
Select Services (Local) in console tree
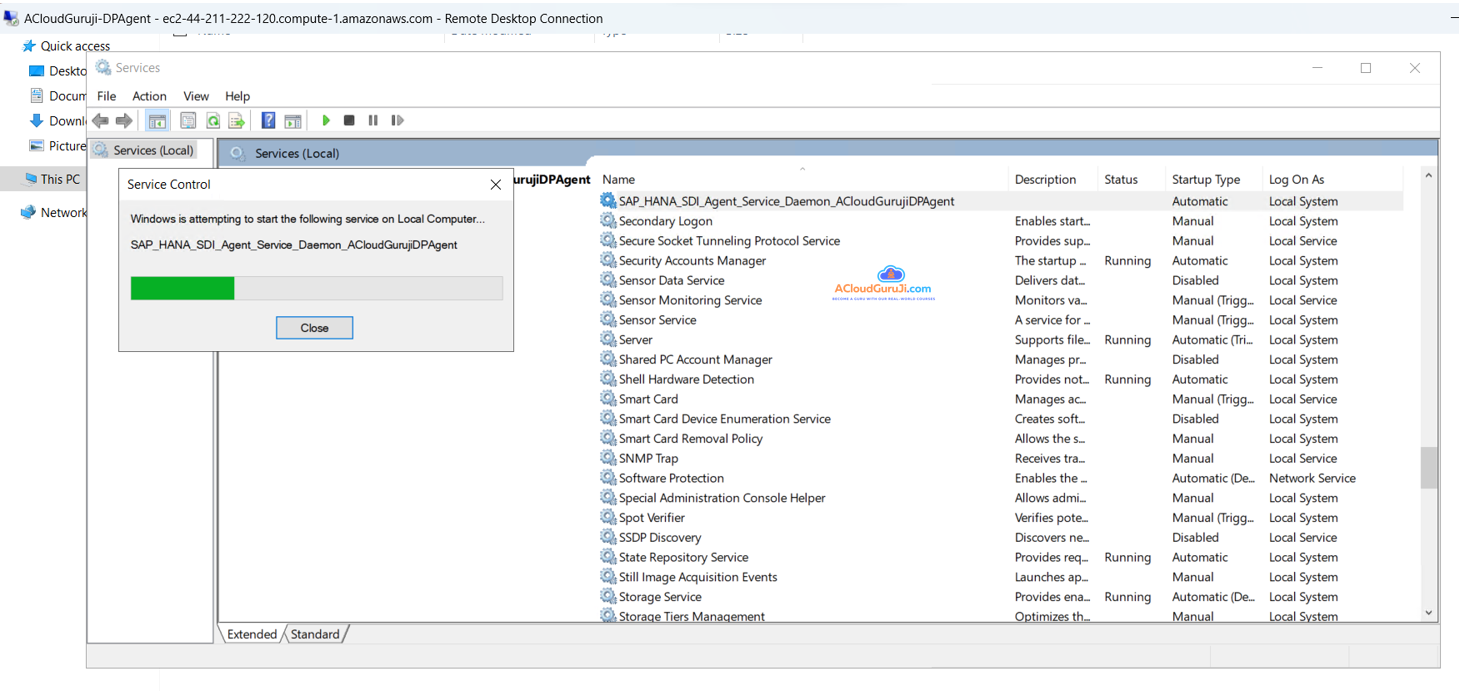[152, 150]
